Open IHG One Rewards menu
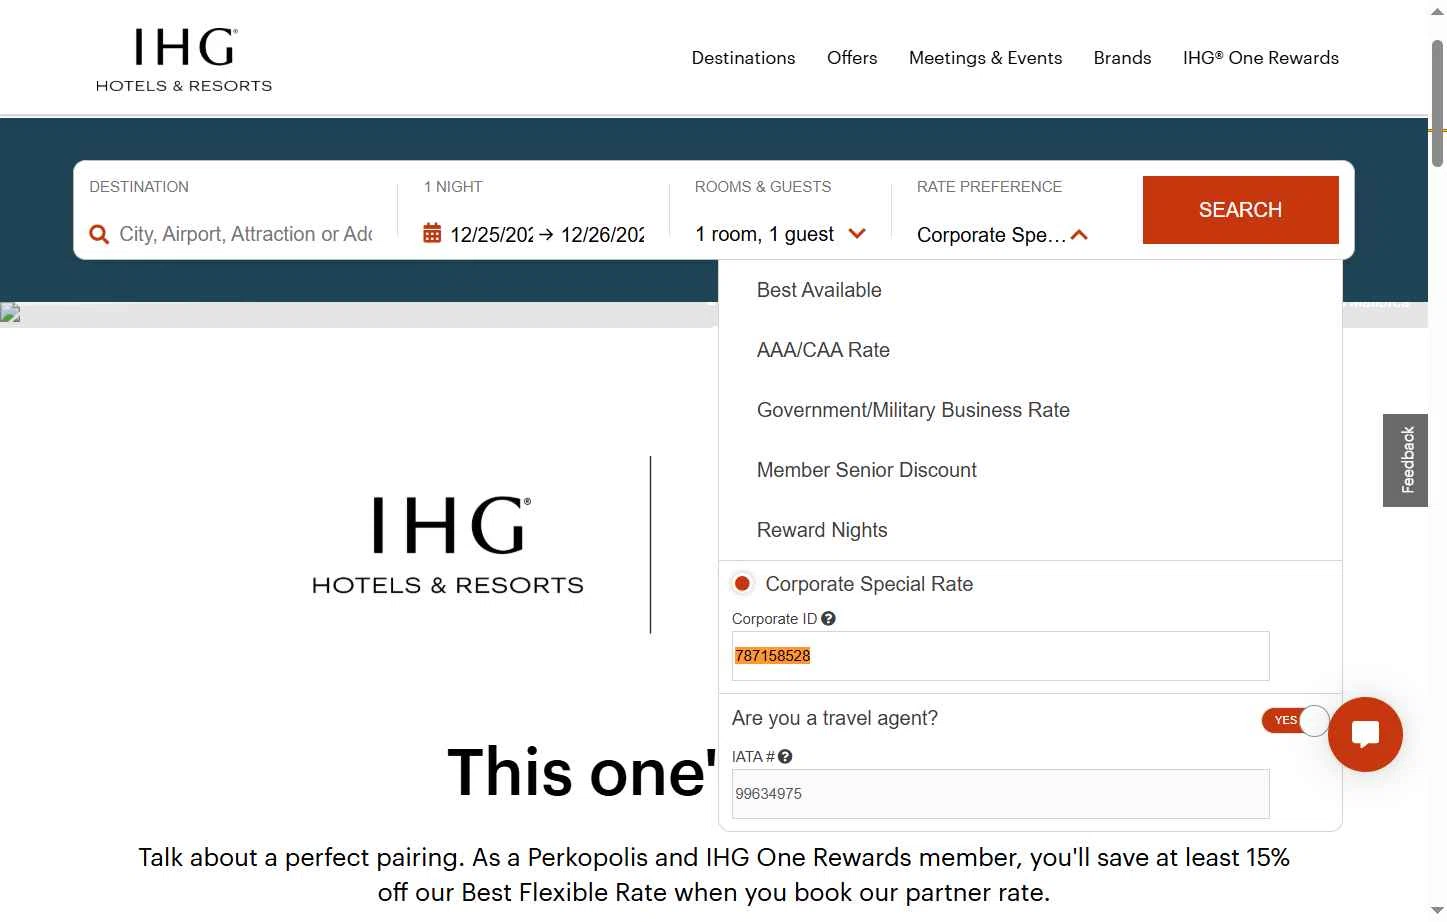Screen dimensions: 1447x922 (x=1260, y=58)
